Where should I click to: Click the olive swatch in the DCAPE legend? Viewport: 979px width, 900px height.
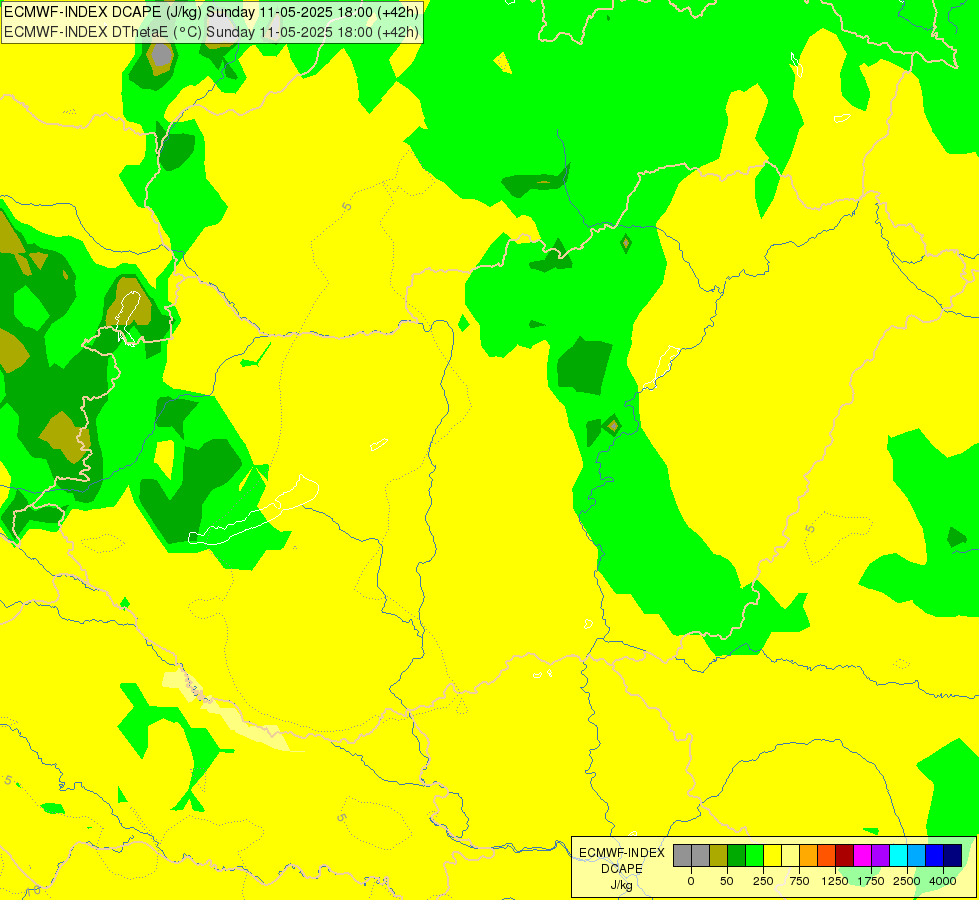(719, 855)
